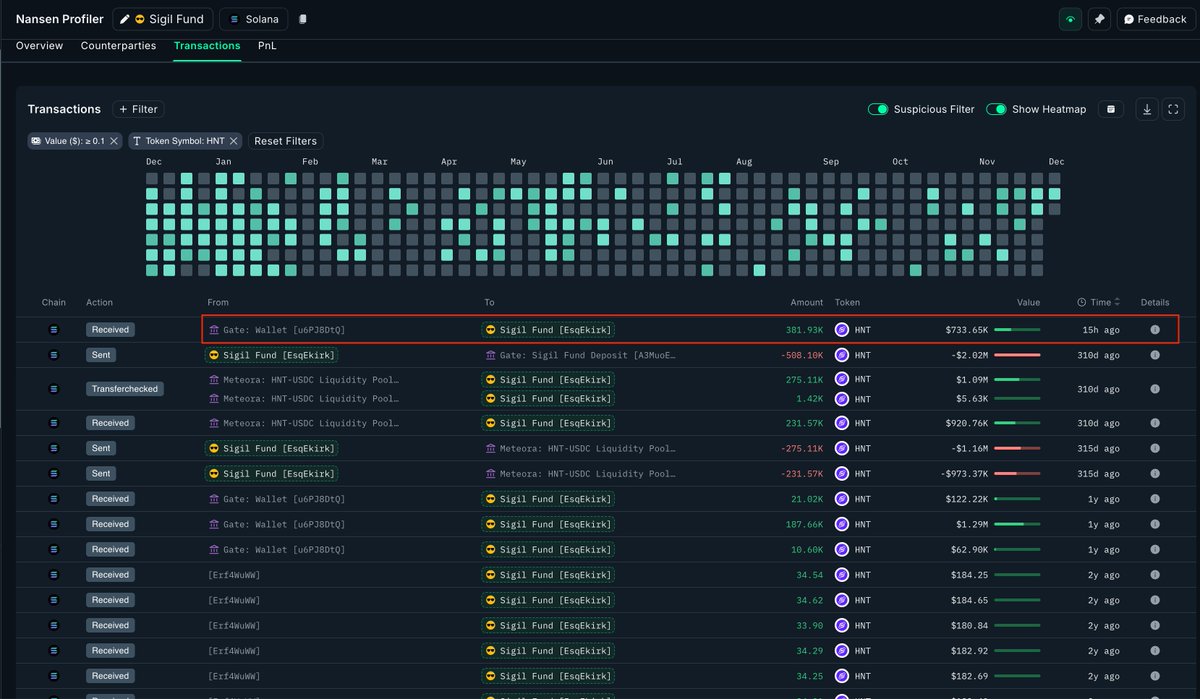Click the Received tag in 381.93K row
This screenshot has height=699, width=1200.
click(x=110, y=330)
